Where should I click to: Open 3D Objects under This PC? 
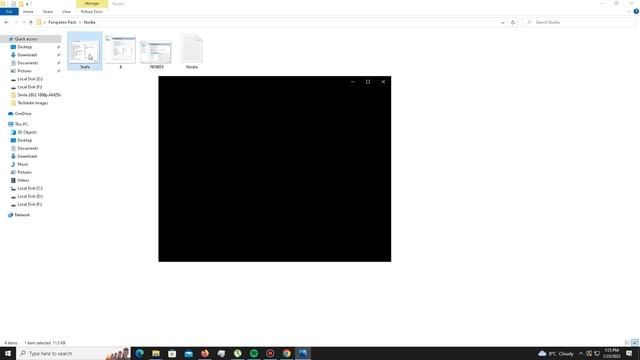click(x=27, y=132)
